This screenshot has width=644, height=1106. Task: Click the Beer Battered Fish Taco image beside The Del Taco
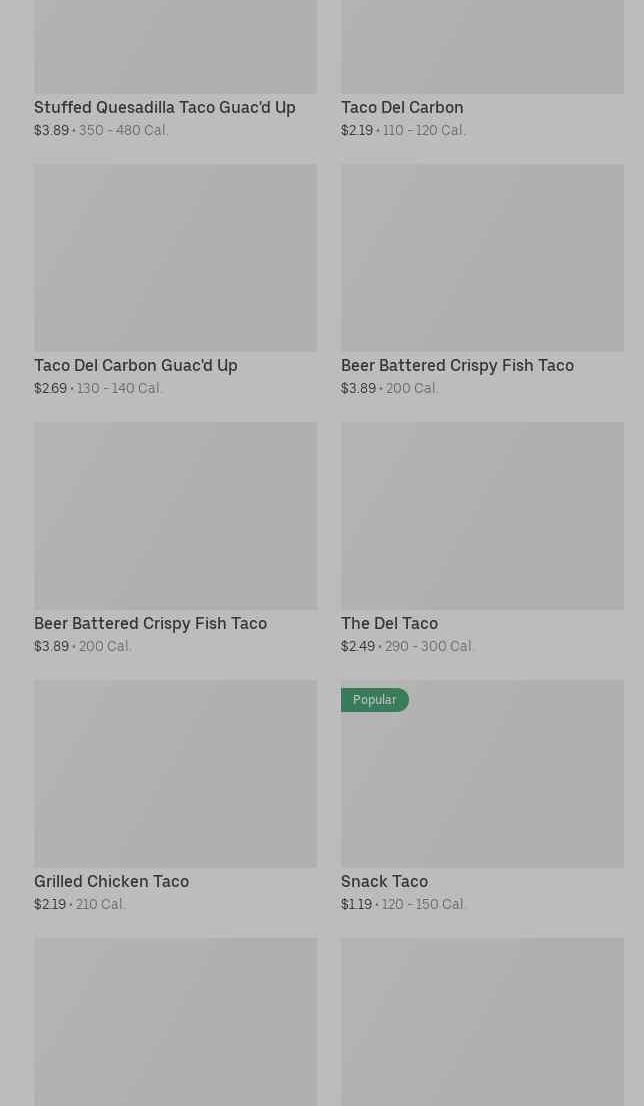tap(175, 516)
